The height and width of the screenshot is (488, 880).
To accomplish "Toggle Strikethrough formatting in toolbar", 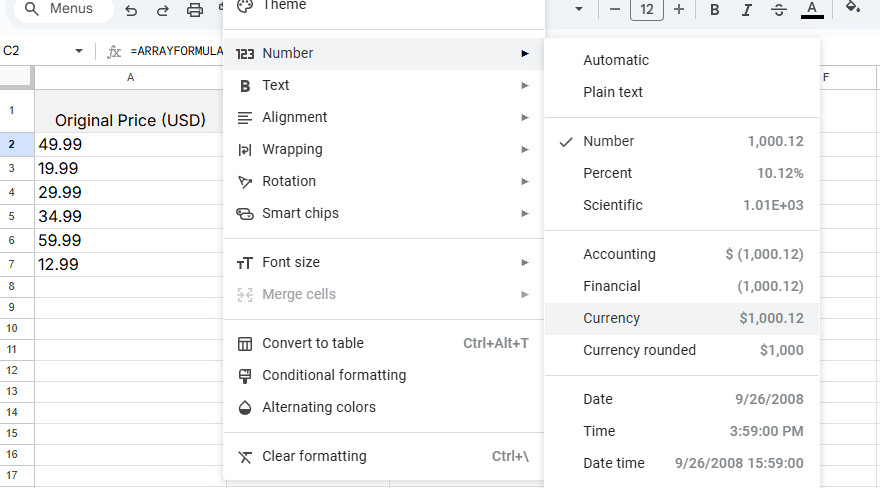I will [779, 10].
